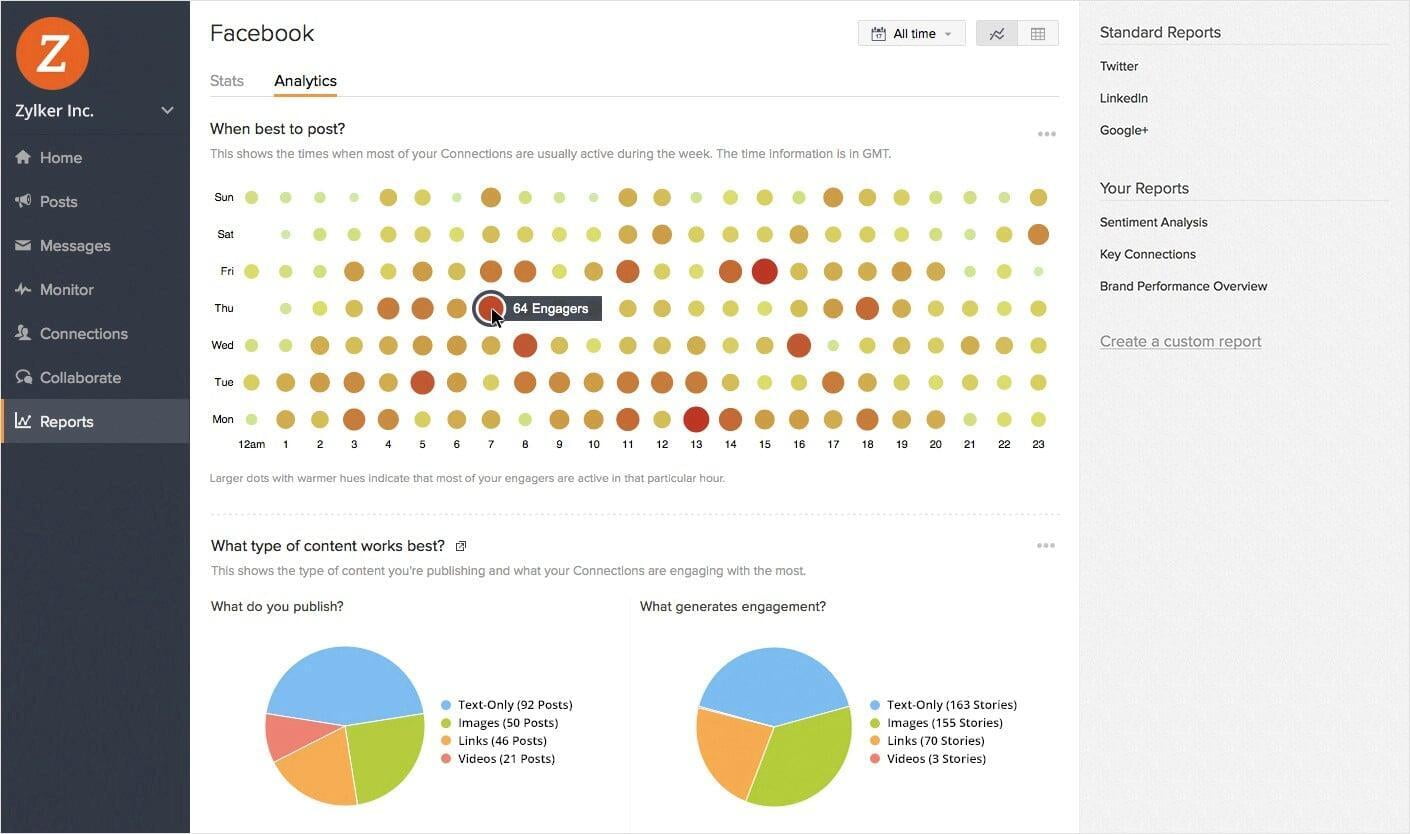Switch to table view using the grid toggle
The height and width of the screenshot is (834, 1410).
pos(1037,32)
